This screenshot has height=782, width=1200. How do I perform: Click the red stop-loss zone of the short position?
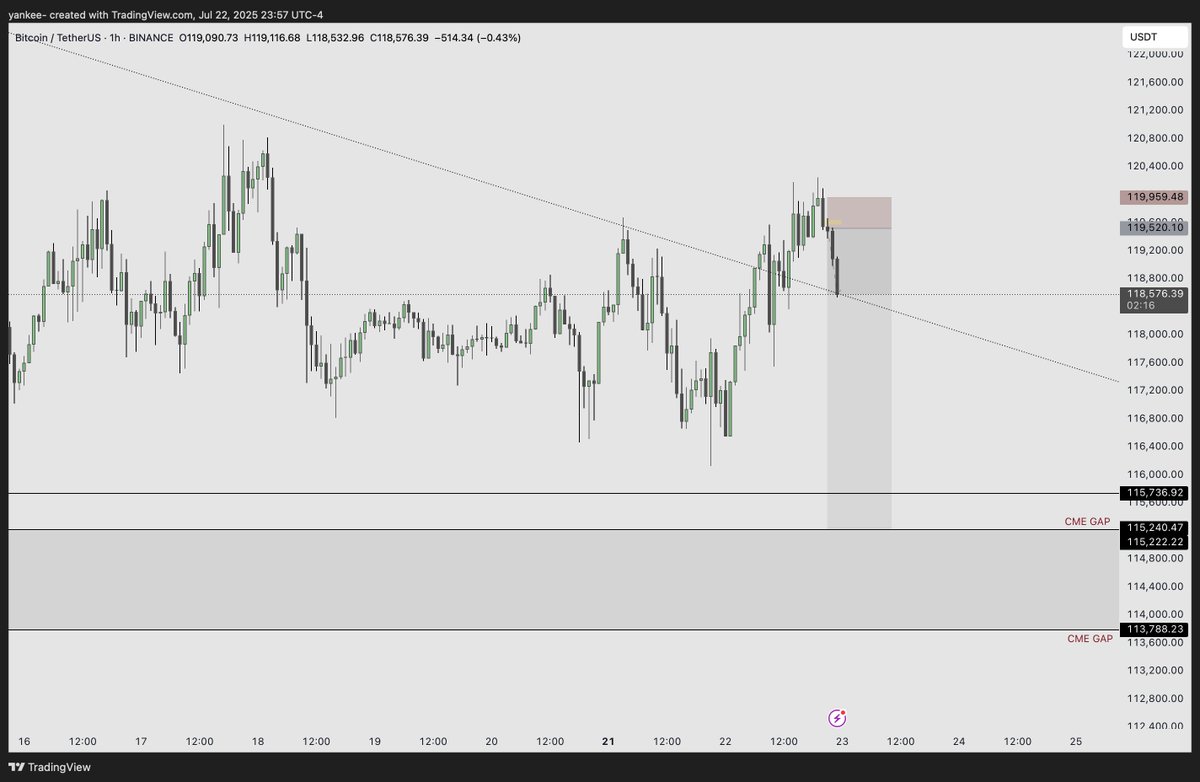tap(859, 213)
